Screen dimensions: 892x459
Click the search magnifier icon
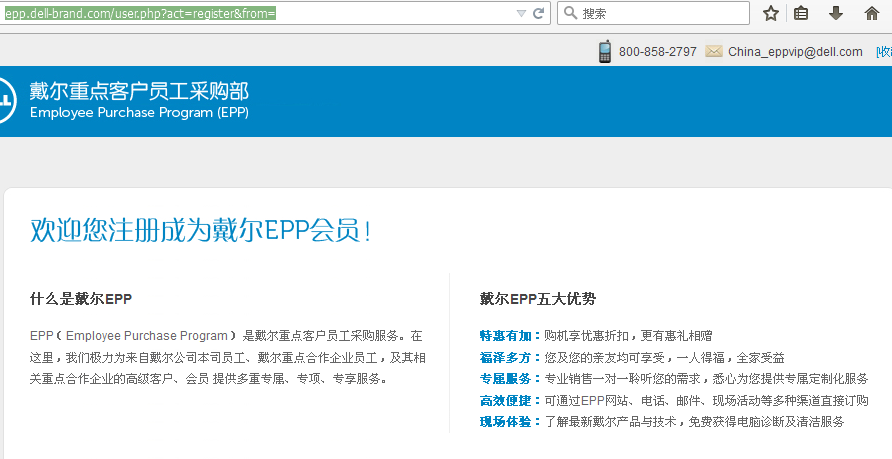pos(571,13)
